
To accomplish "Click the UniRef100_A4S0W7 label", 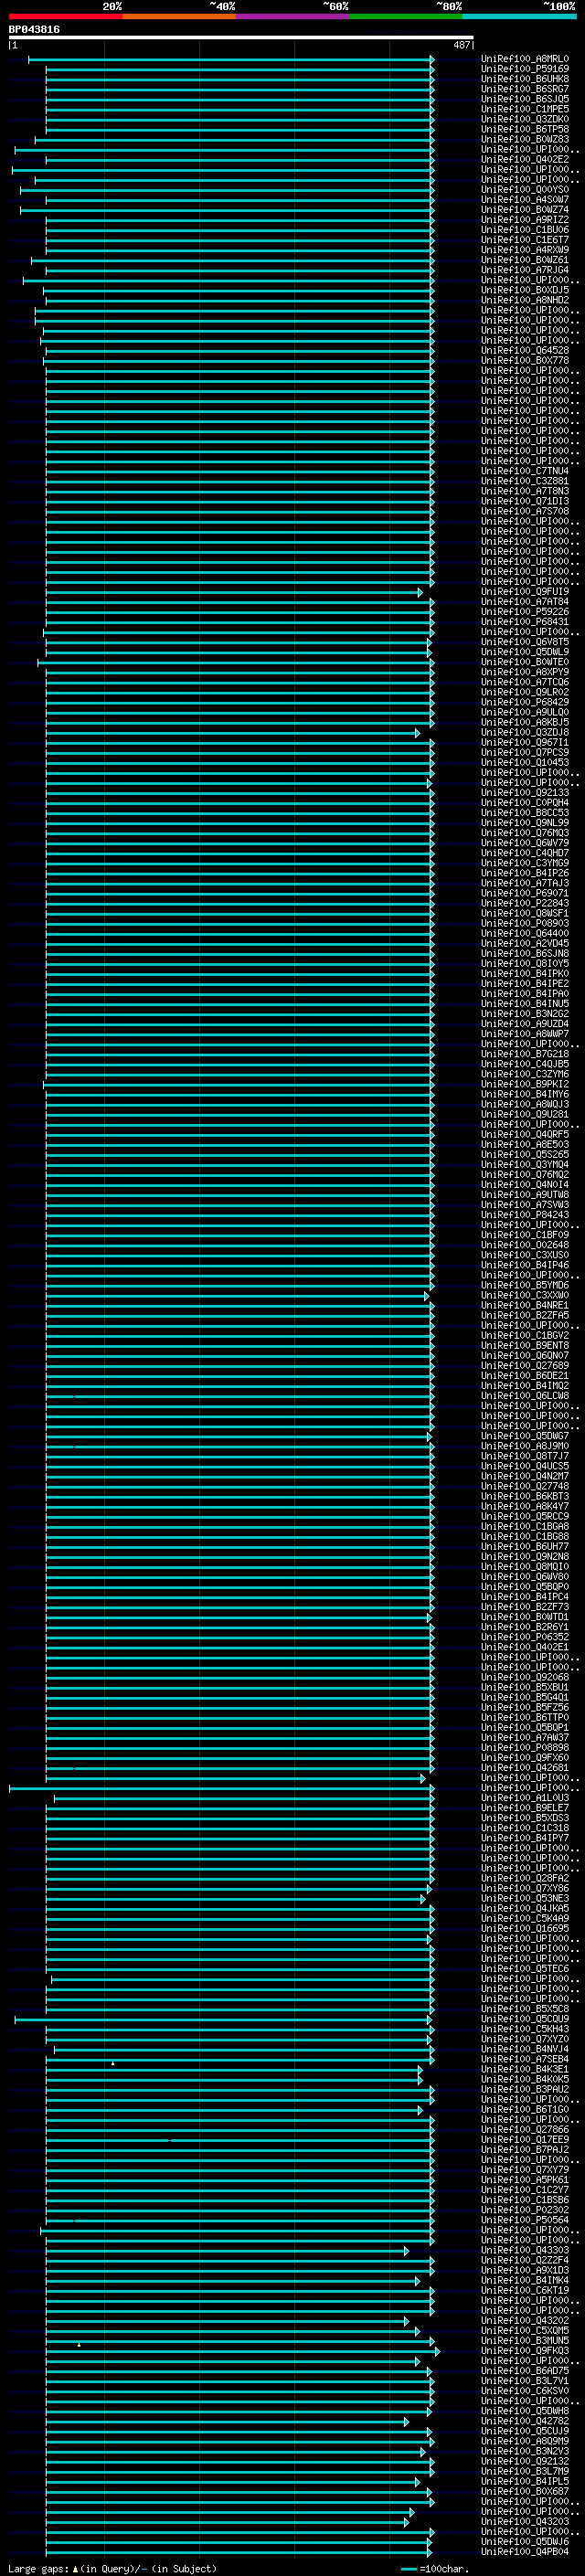I will pyautogui.click(x=524, y=200).
